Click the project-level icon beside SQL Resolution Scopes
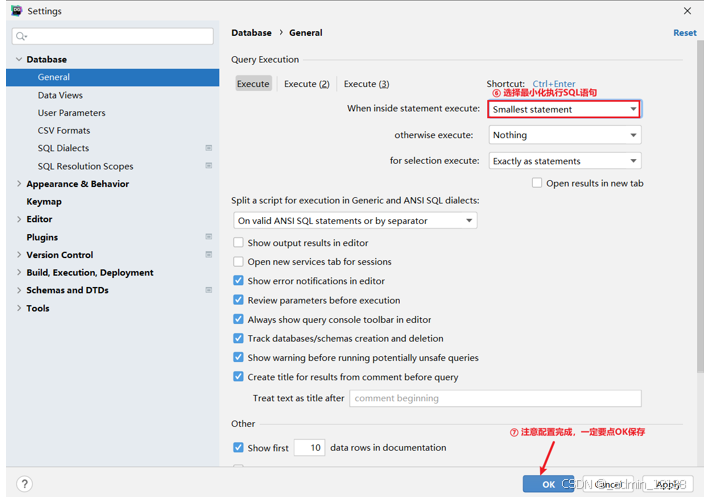Screen dimensions: 709x497 (208, 166)
